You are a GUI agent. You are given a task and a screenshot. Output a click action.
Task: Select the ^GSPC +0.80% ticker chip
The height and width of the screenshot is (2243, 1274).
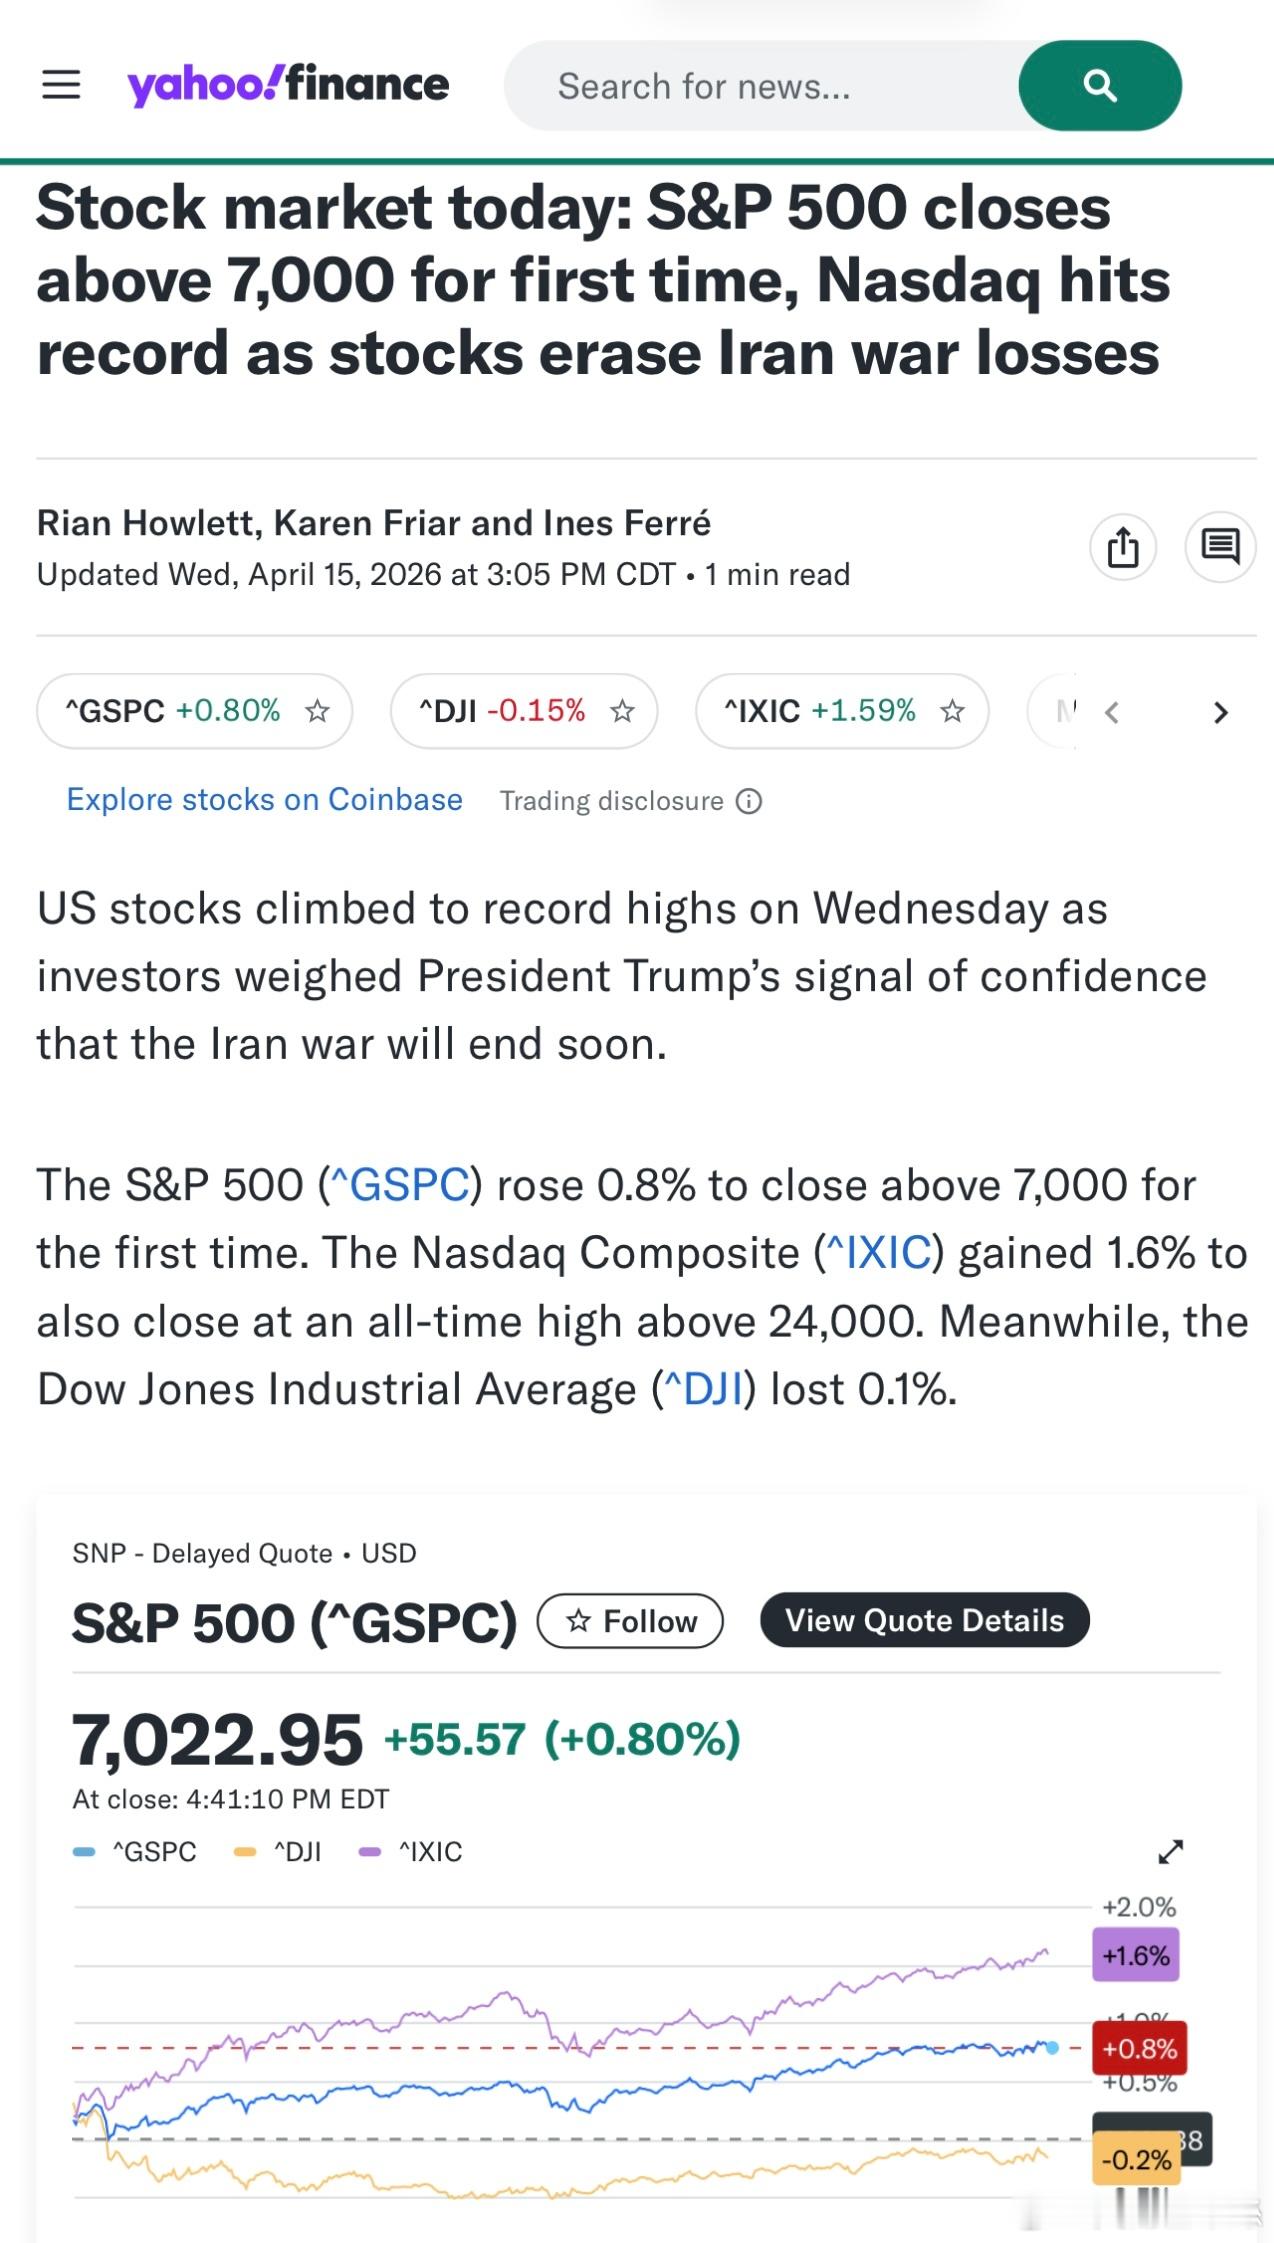173,711
